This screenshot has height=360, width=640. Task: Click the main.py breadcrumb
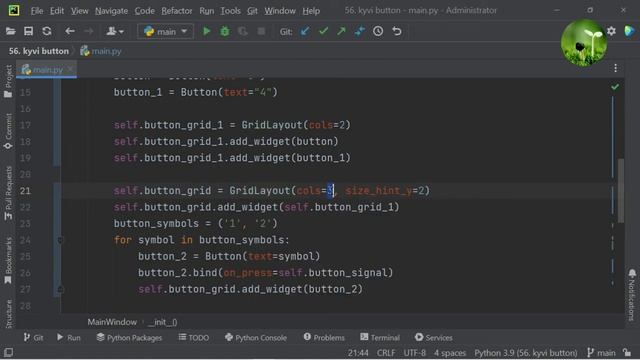101,51
